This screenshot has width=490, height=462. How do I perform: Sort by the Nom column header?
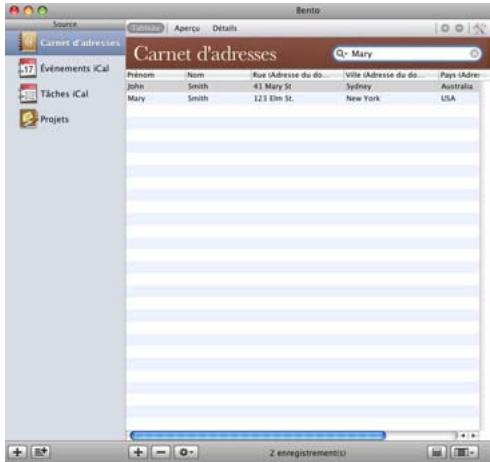click(218, 75)
